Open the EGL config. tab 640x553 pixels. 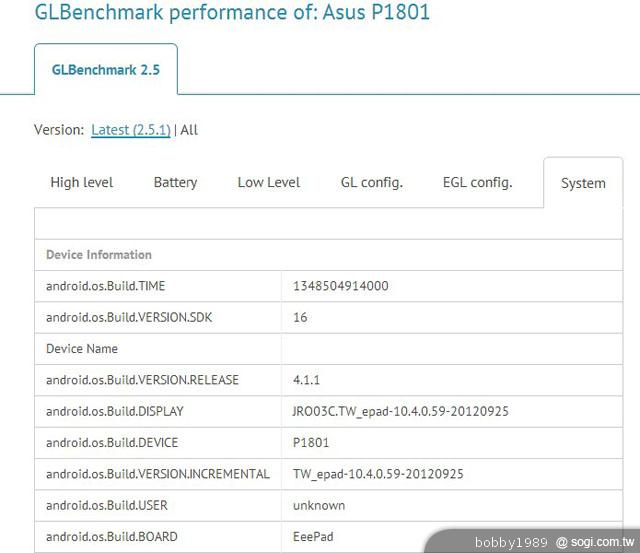tap(478, 182)
